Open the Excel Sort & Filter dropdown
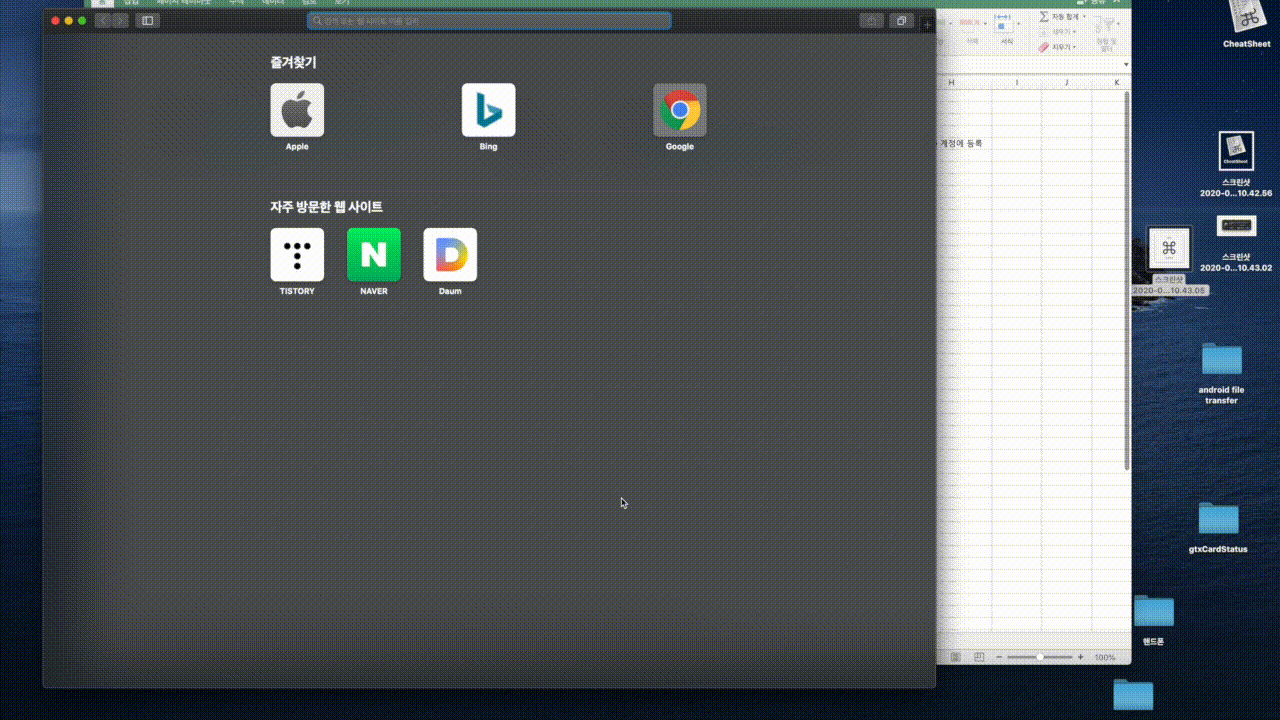Image resolution: width=1280 pixels, height=720 pixels. click(1118, 24)
